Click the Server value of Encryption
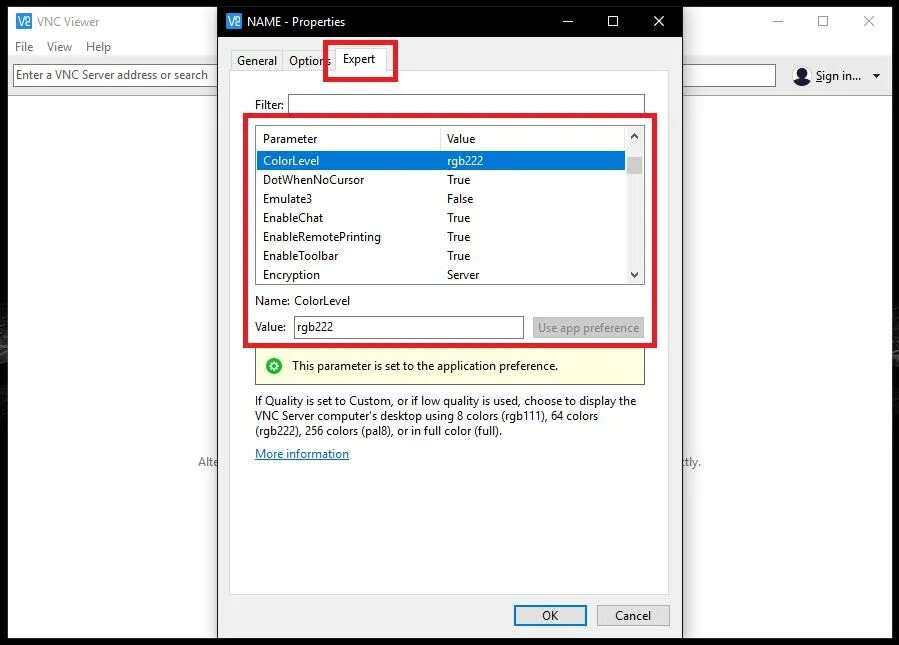 coord(463,275)
